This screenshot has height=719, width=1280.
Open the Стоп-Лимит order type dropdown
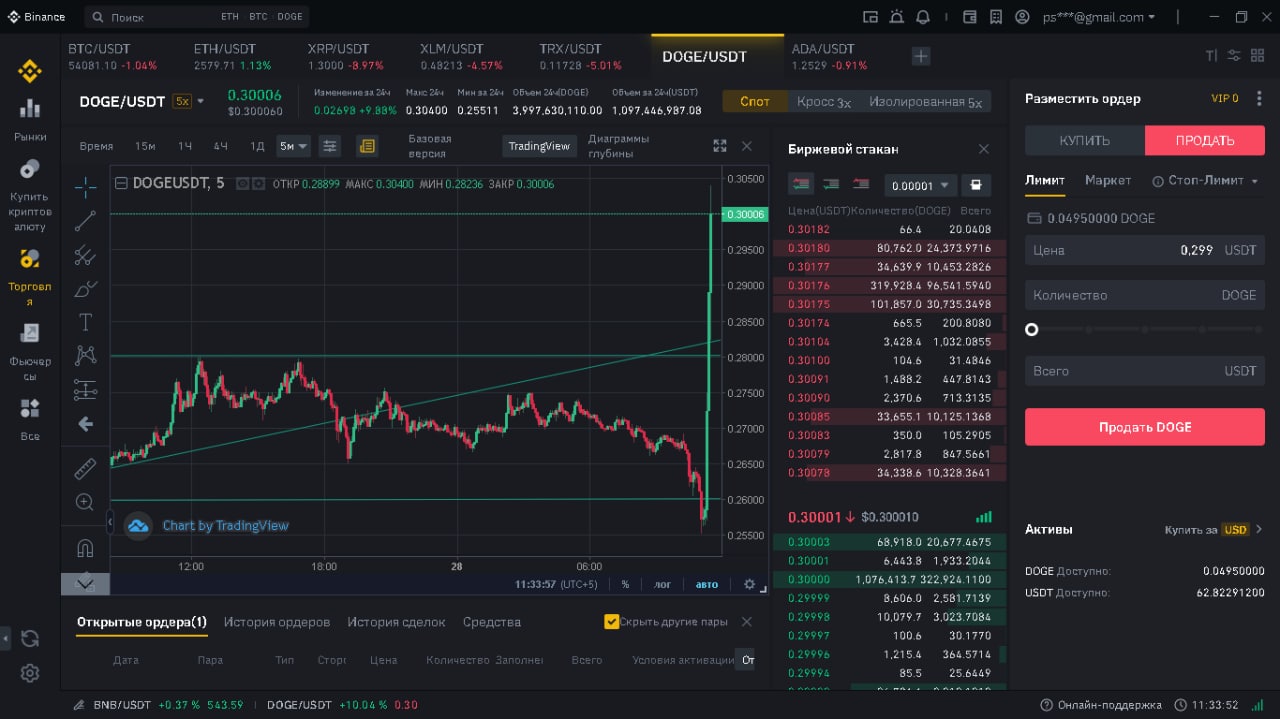click(1205, 181)
